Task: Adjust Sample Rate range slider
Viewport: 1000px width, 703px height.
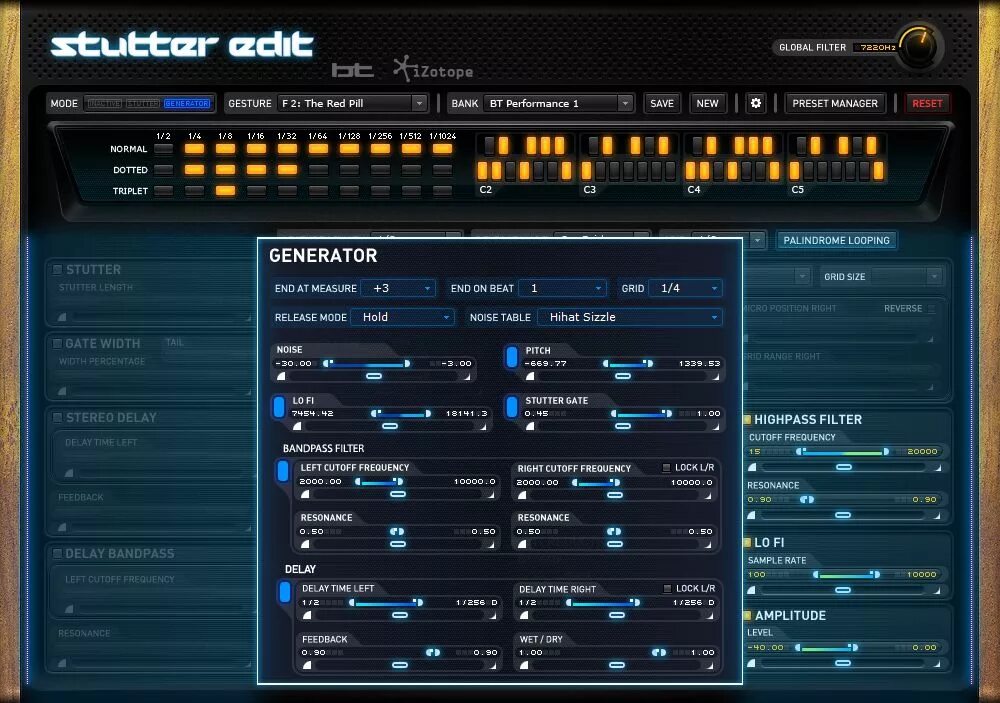Action: click(x=847, y=575)
